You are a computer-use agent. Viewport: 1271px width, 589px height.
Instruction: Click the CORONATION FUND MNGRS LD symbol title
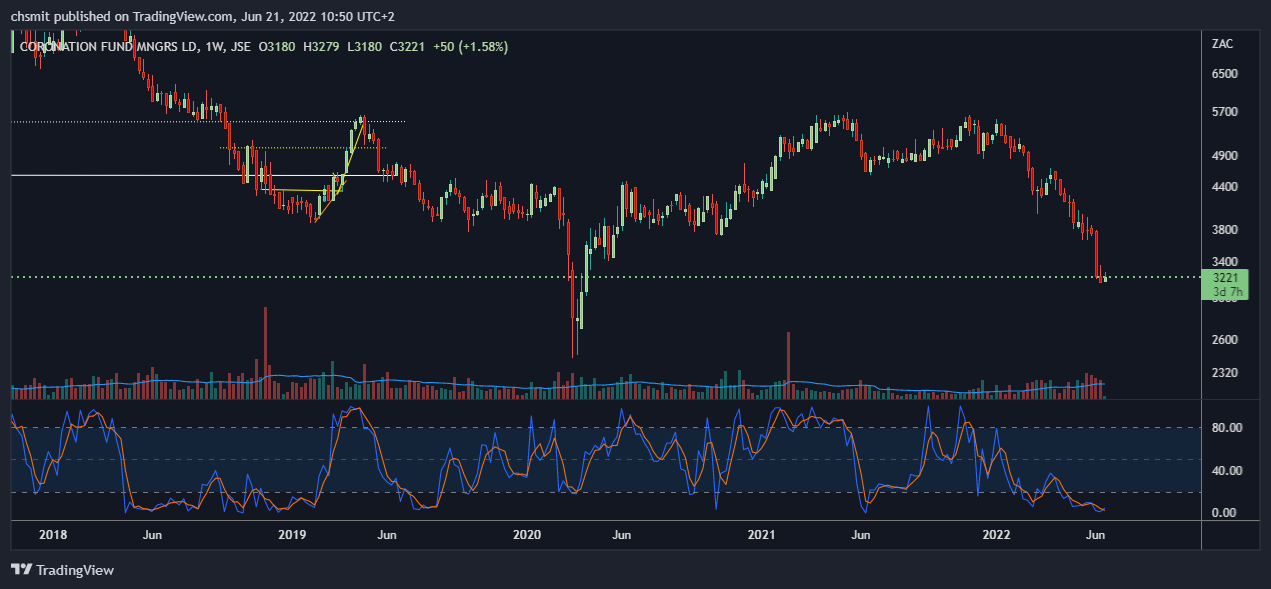click(x=109, y=47)
